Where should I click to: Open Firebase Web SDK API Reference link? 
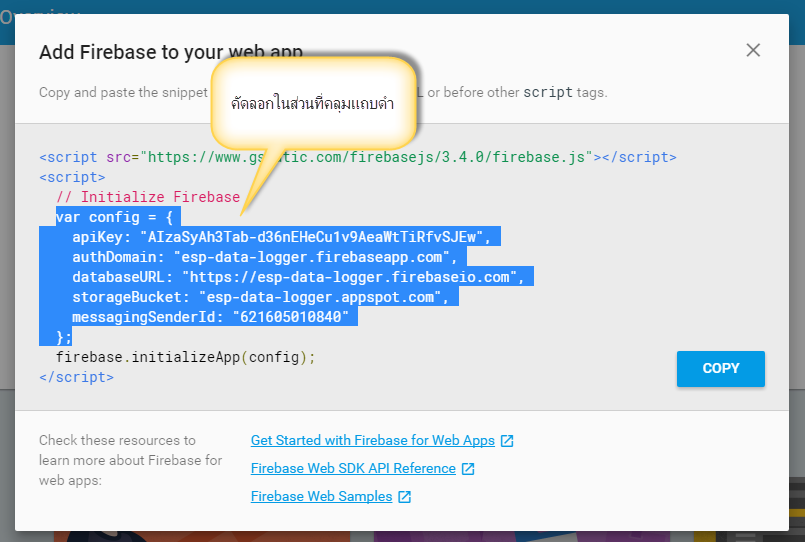click(x=353, y=469)
